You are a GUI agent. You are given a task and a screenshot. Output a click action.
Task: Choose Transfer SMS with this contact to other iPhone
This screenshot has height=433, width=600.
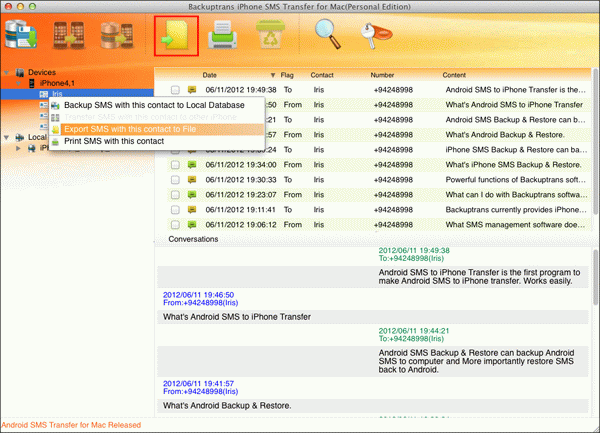[157, 117]
